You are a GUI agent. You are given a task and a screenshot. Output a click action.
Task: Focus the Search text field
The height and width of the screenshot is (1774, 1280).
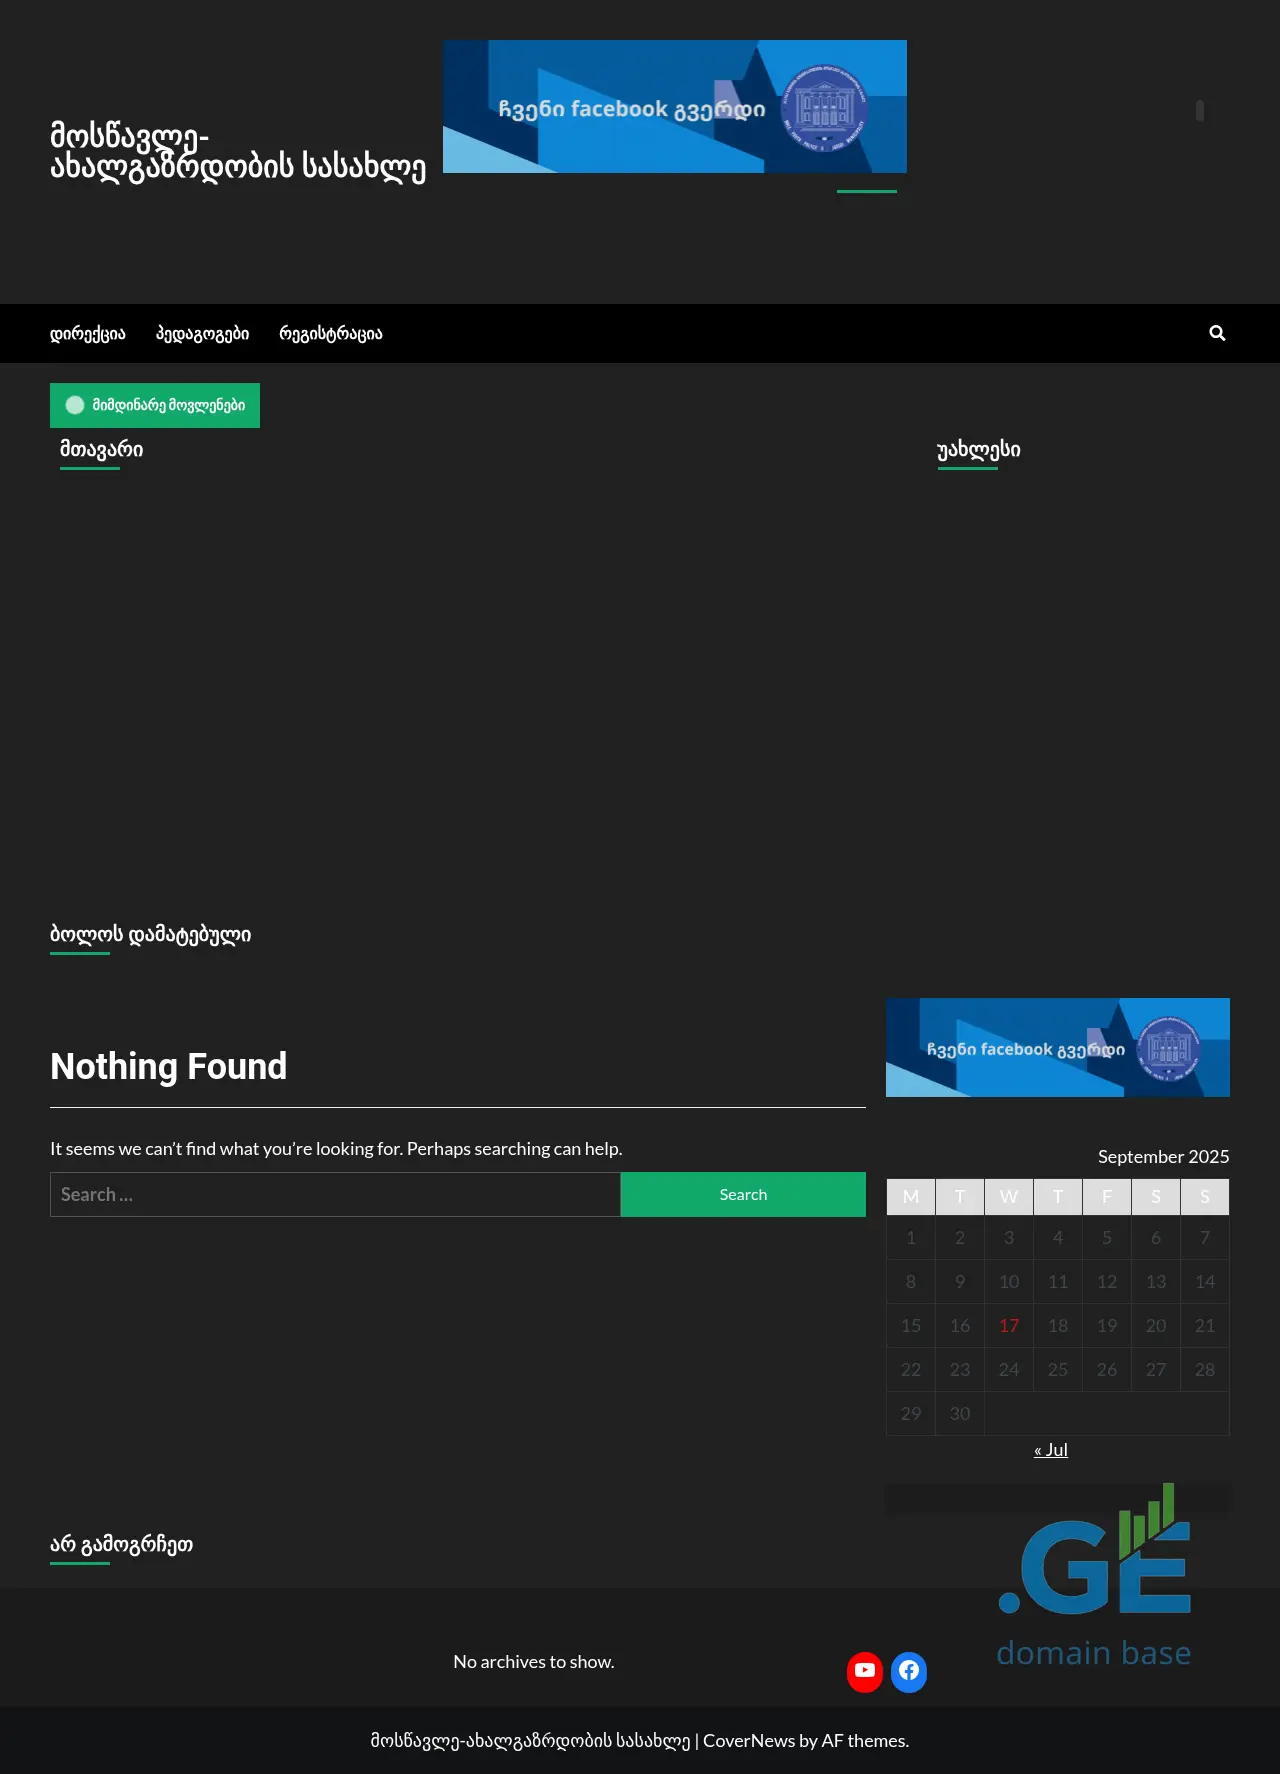point(335,1194)
